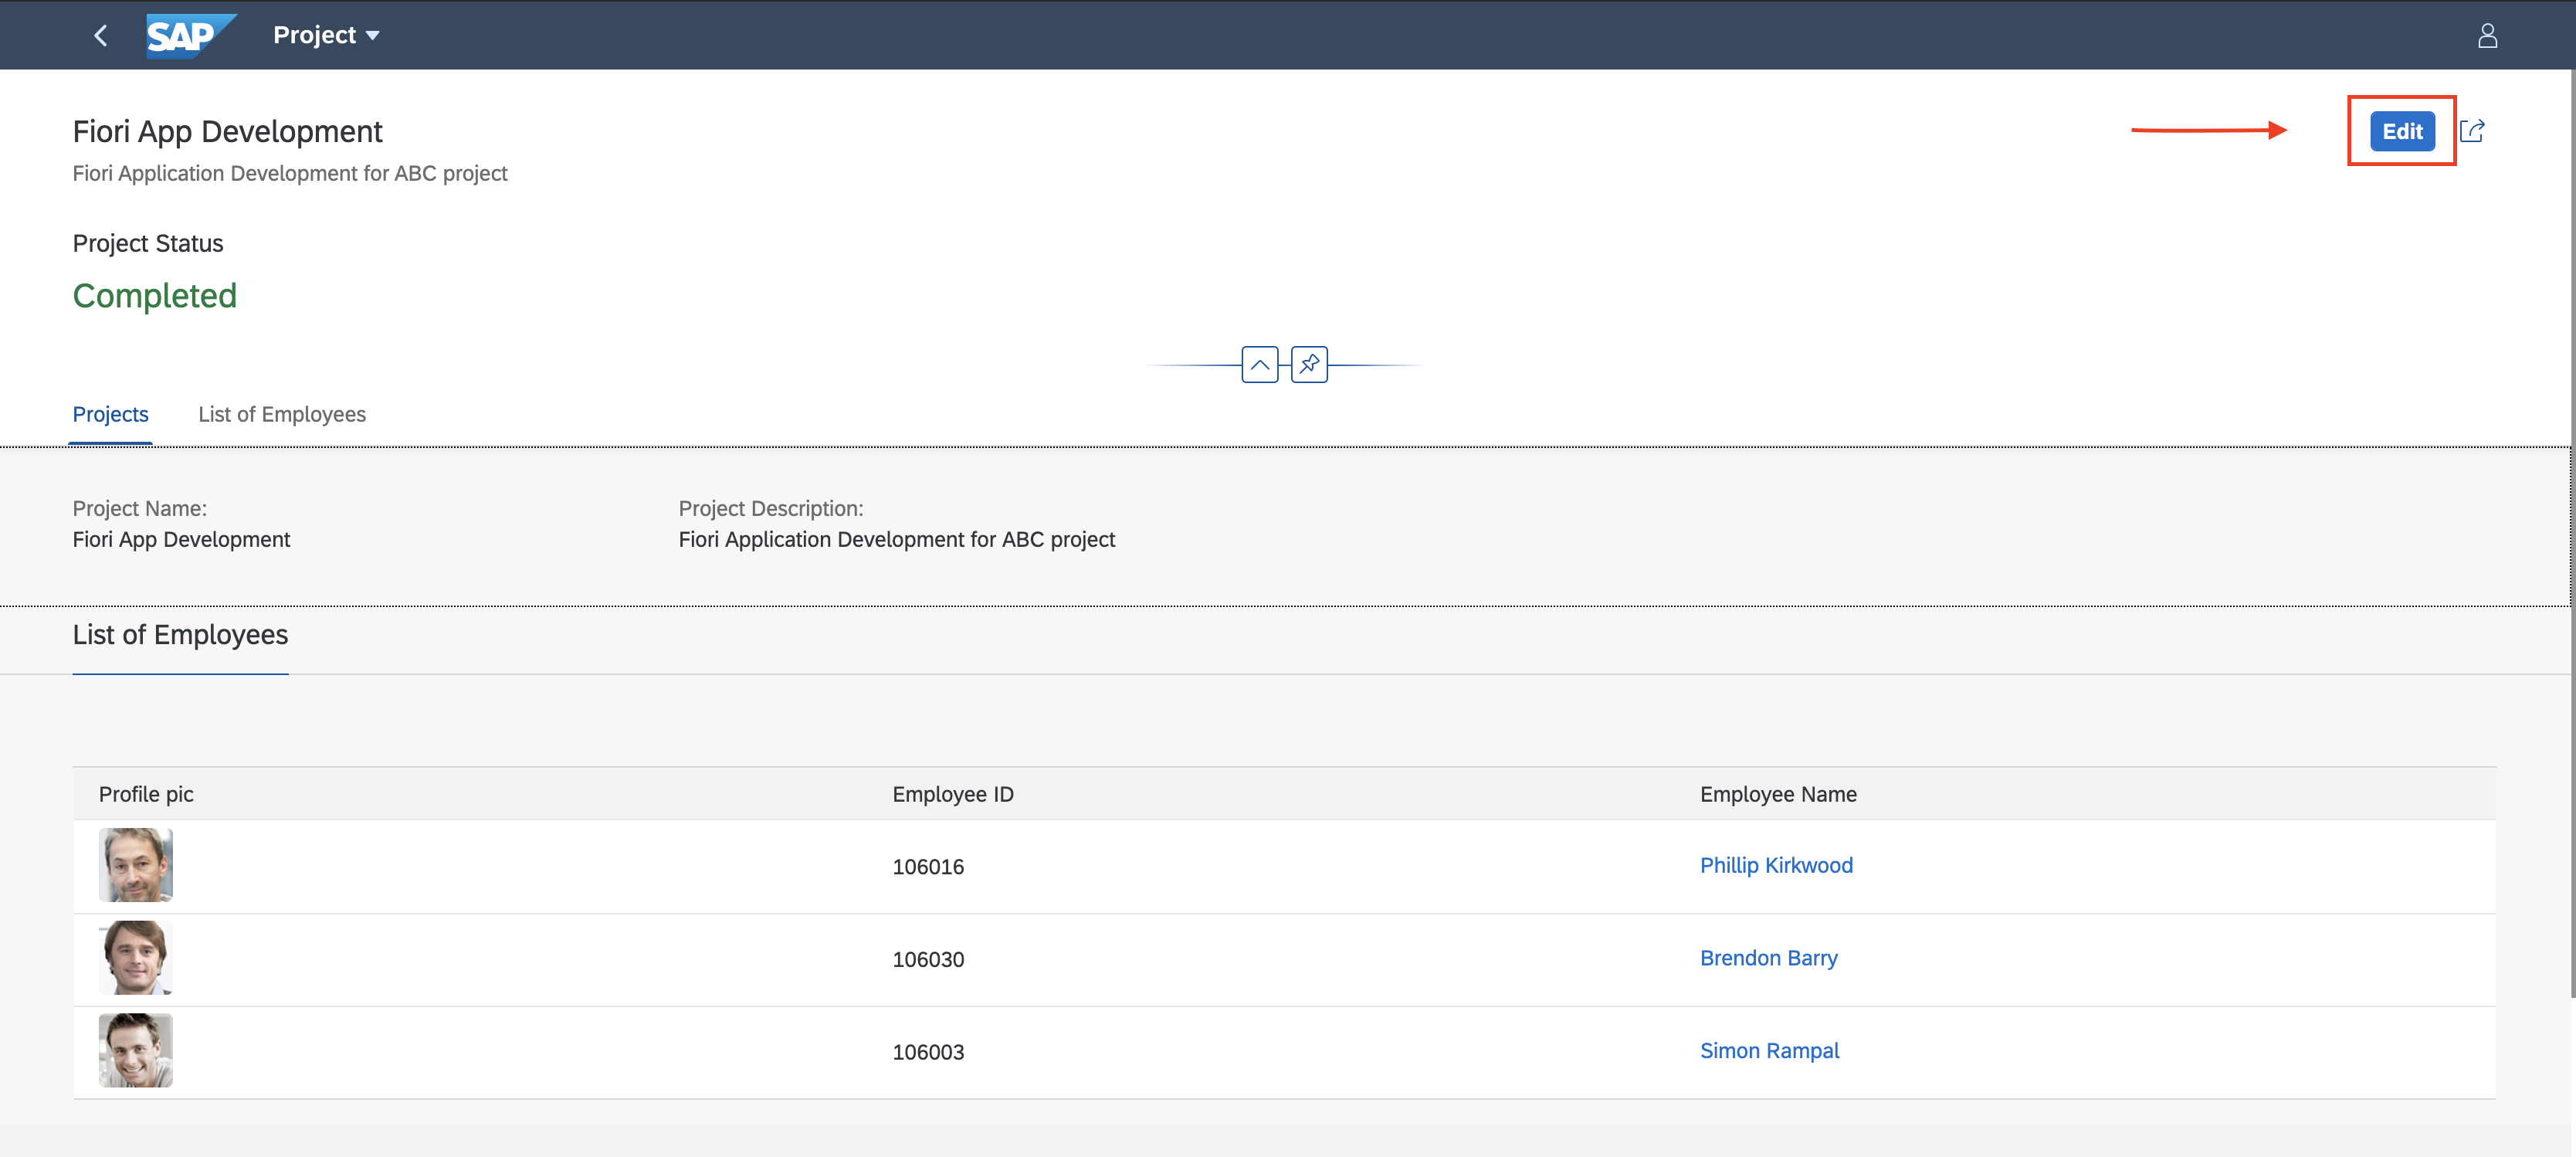Click the Employee ID column header
The image size is (2576, 1157).
(x=952, y=794)
